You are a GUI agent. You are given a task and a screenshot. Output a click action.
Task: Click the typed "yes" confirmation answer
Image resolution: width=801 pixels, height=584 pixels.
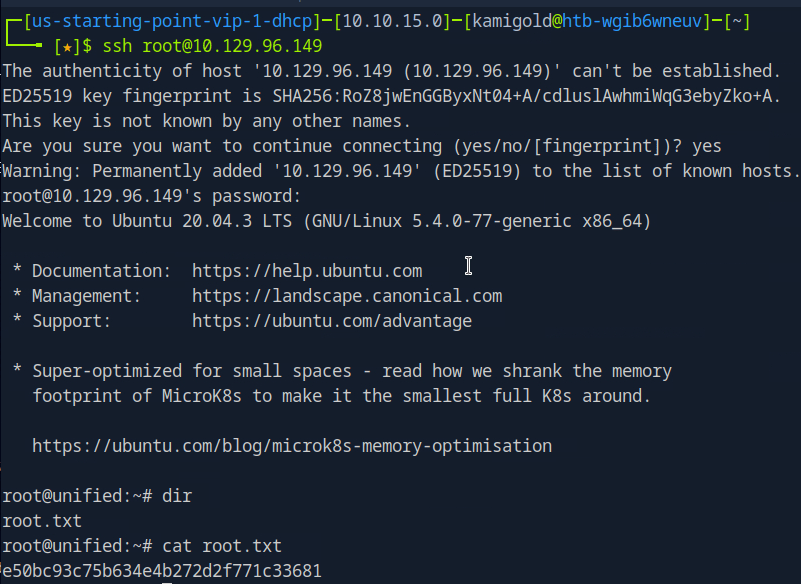click(706, 146)
